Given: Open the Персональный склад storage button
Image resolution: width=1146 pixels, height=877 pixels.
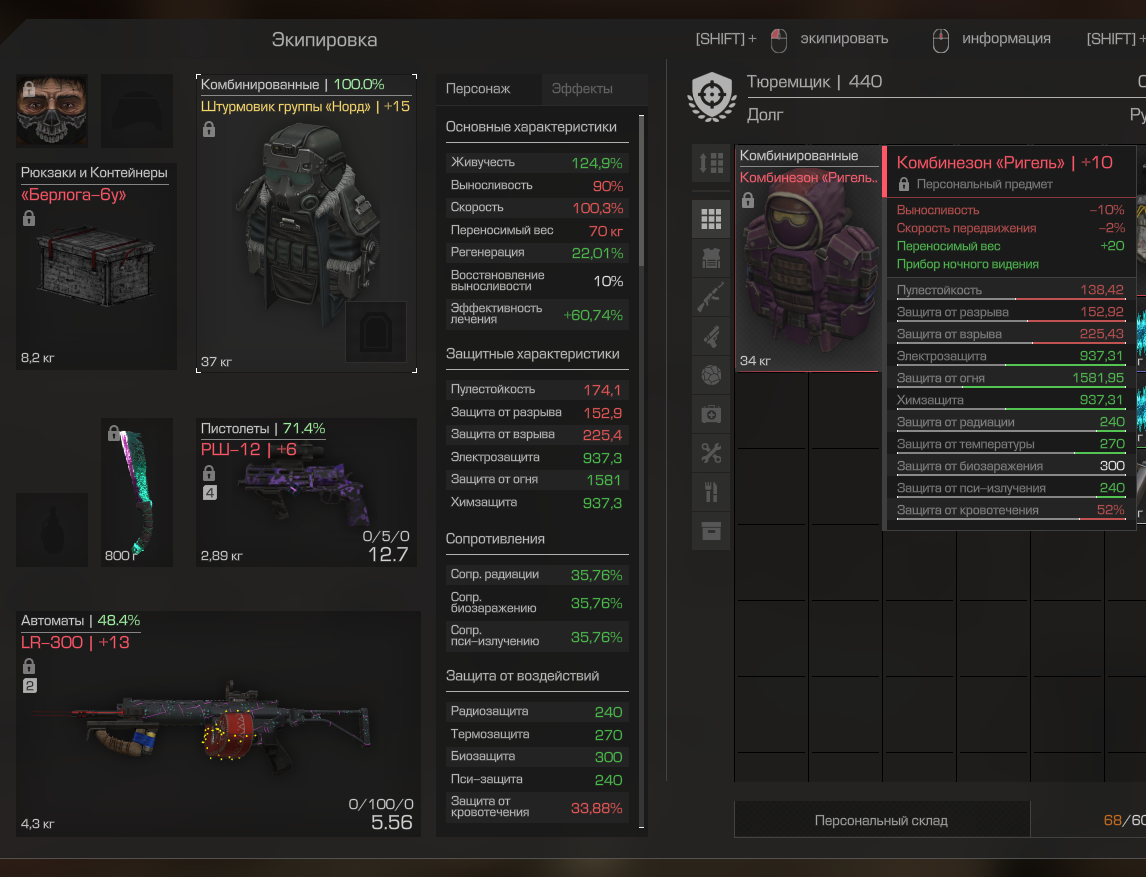Looking at the screenshot, I should [882, 820].
